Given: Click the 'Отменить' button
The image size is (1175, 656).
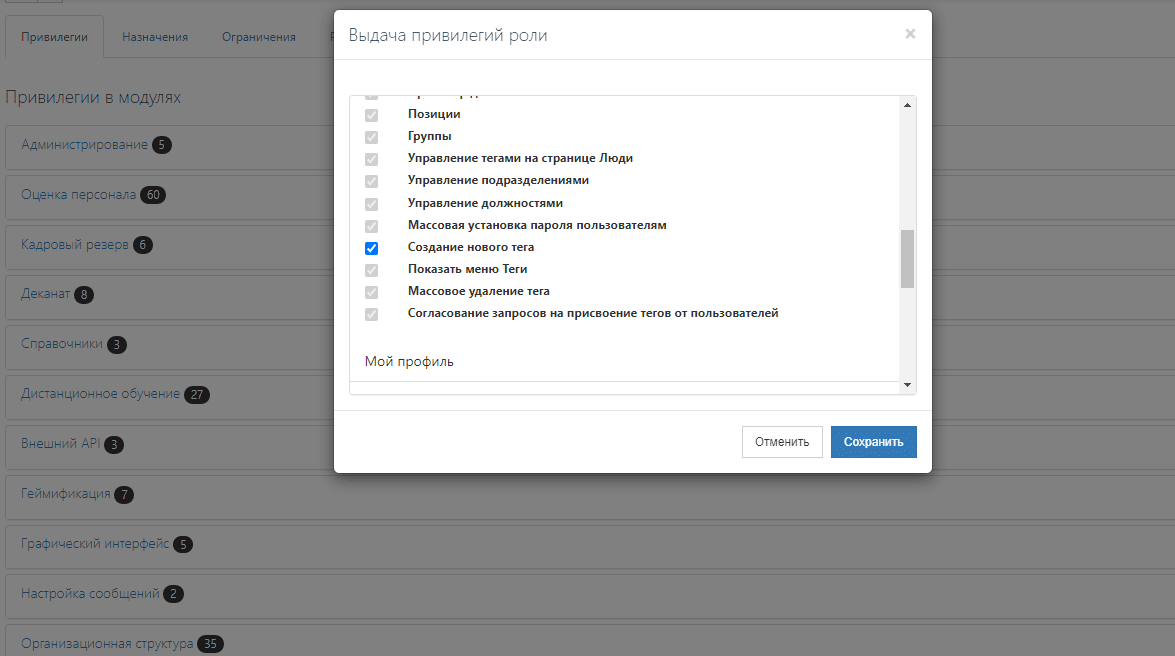Looking at the screenshot, I should pyautogui.click(x=782, y=442).
